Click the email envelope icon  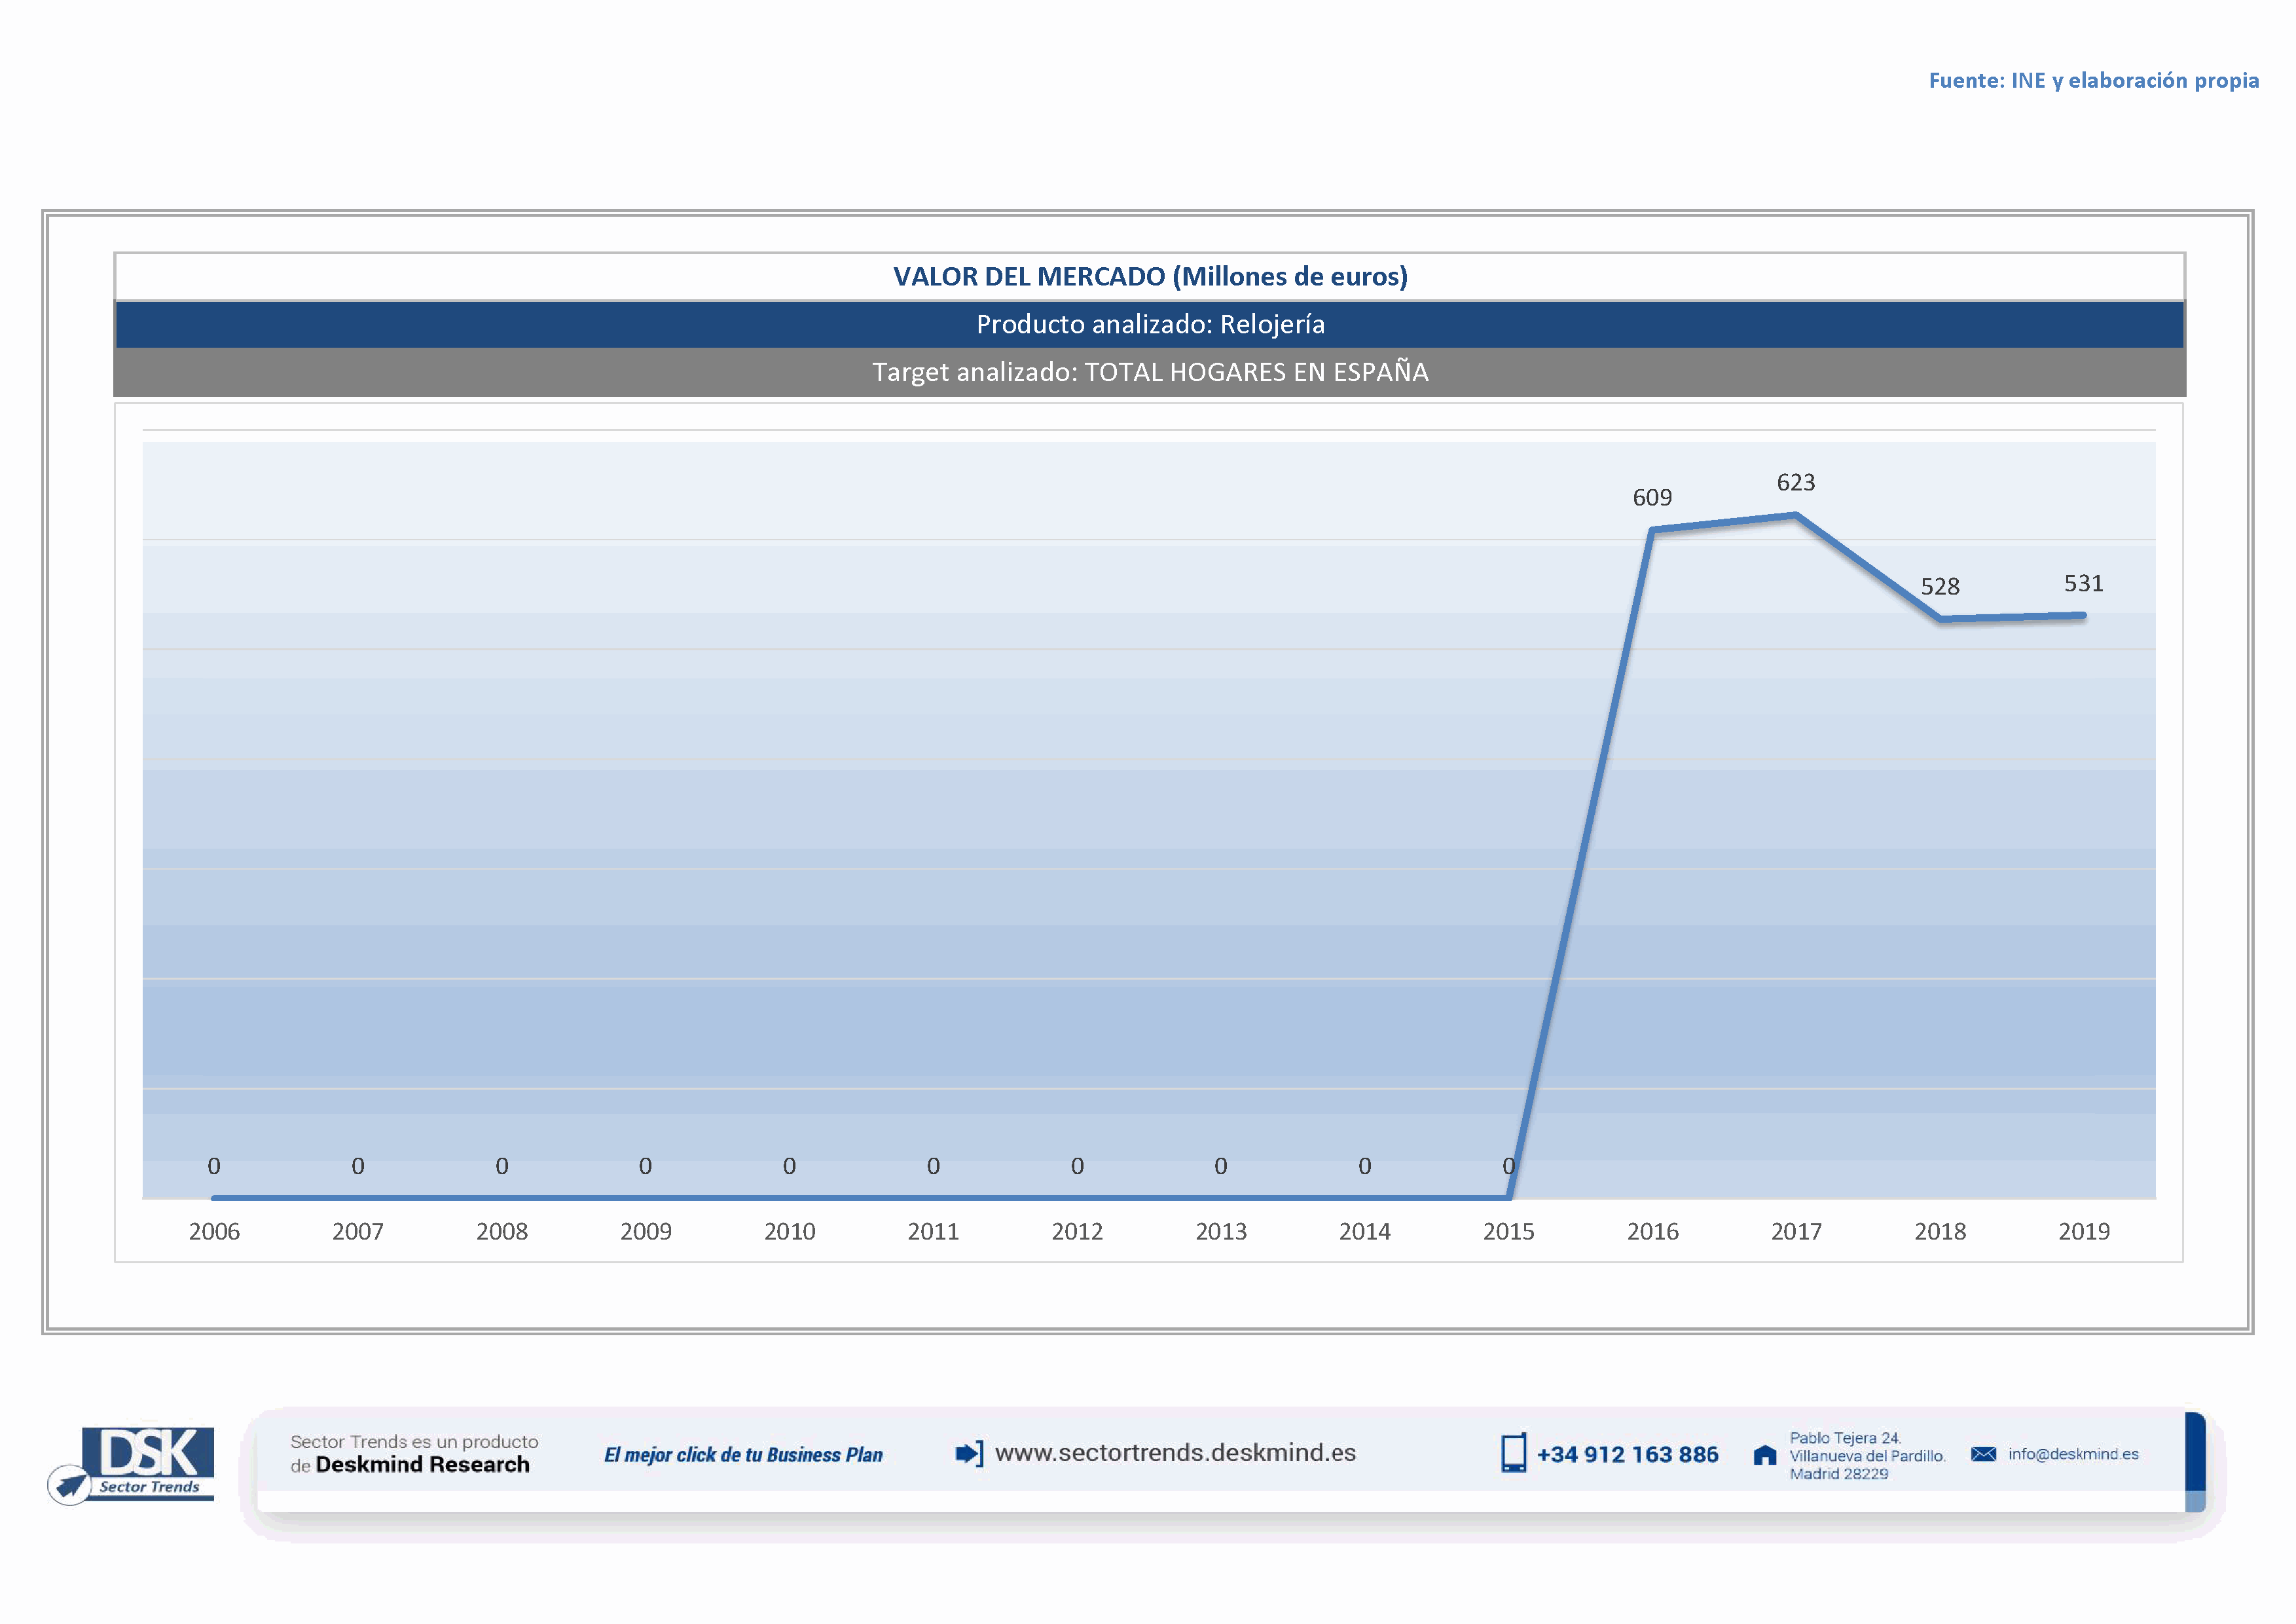[x=1983, y=1454]
